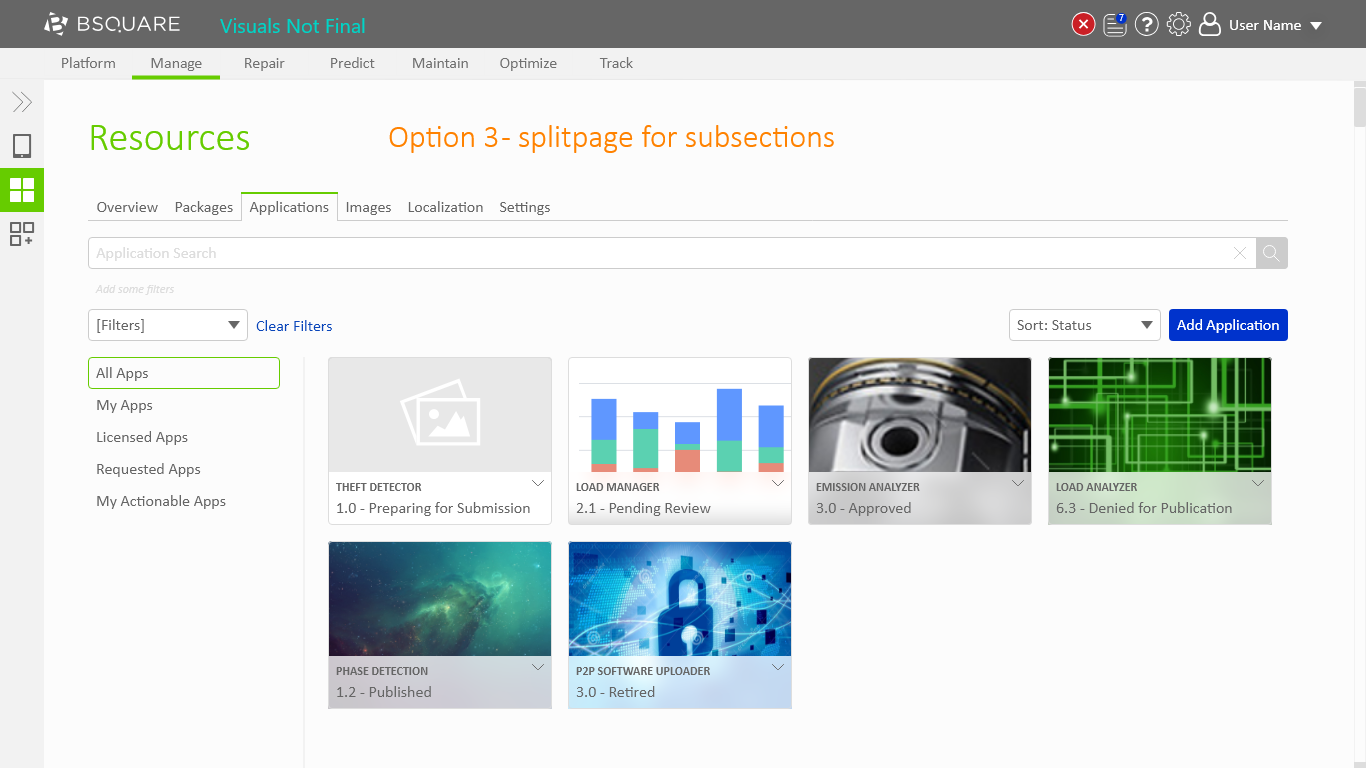This screenshot has width=1366, height=768.
Task: Open the User Name account menu
Action: [1262, 25]
